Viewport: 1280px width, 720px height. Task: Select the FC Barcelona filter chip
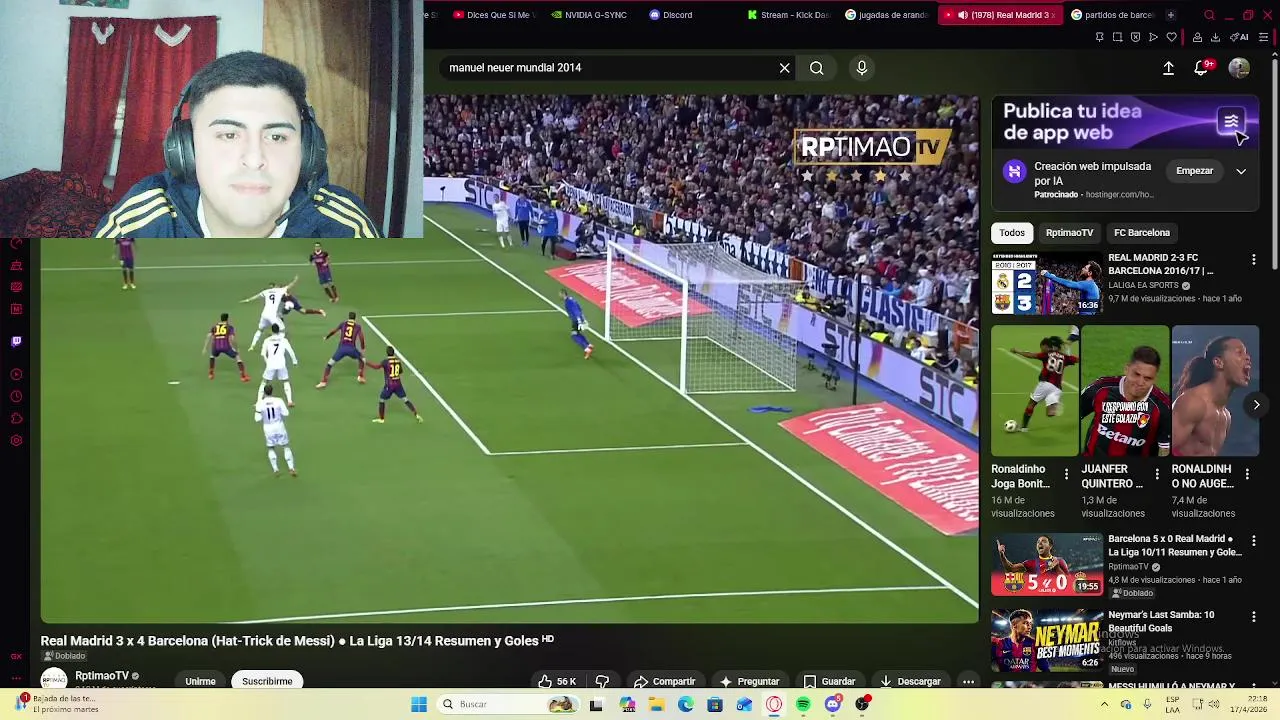point(1141,233)
